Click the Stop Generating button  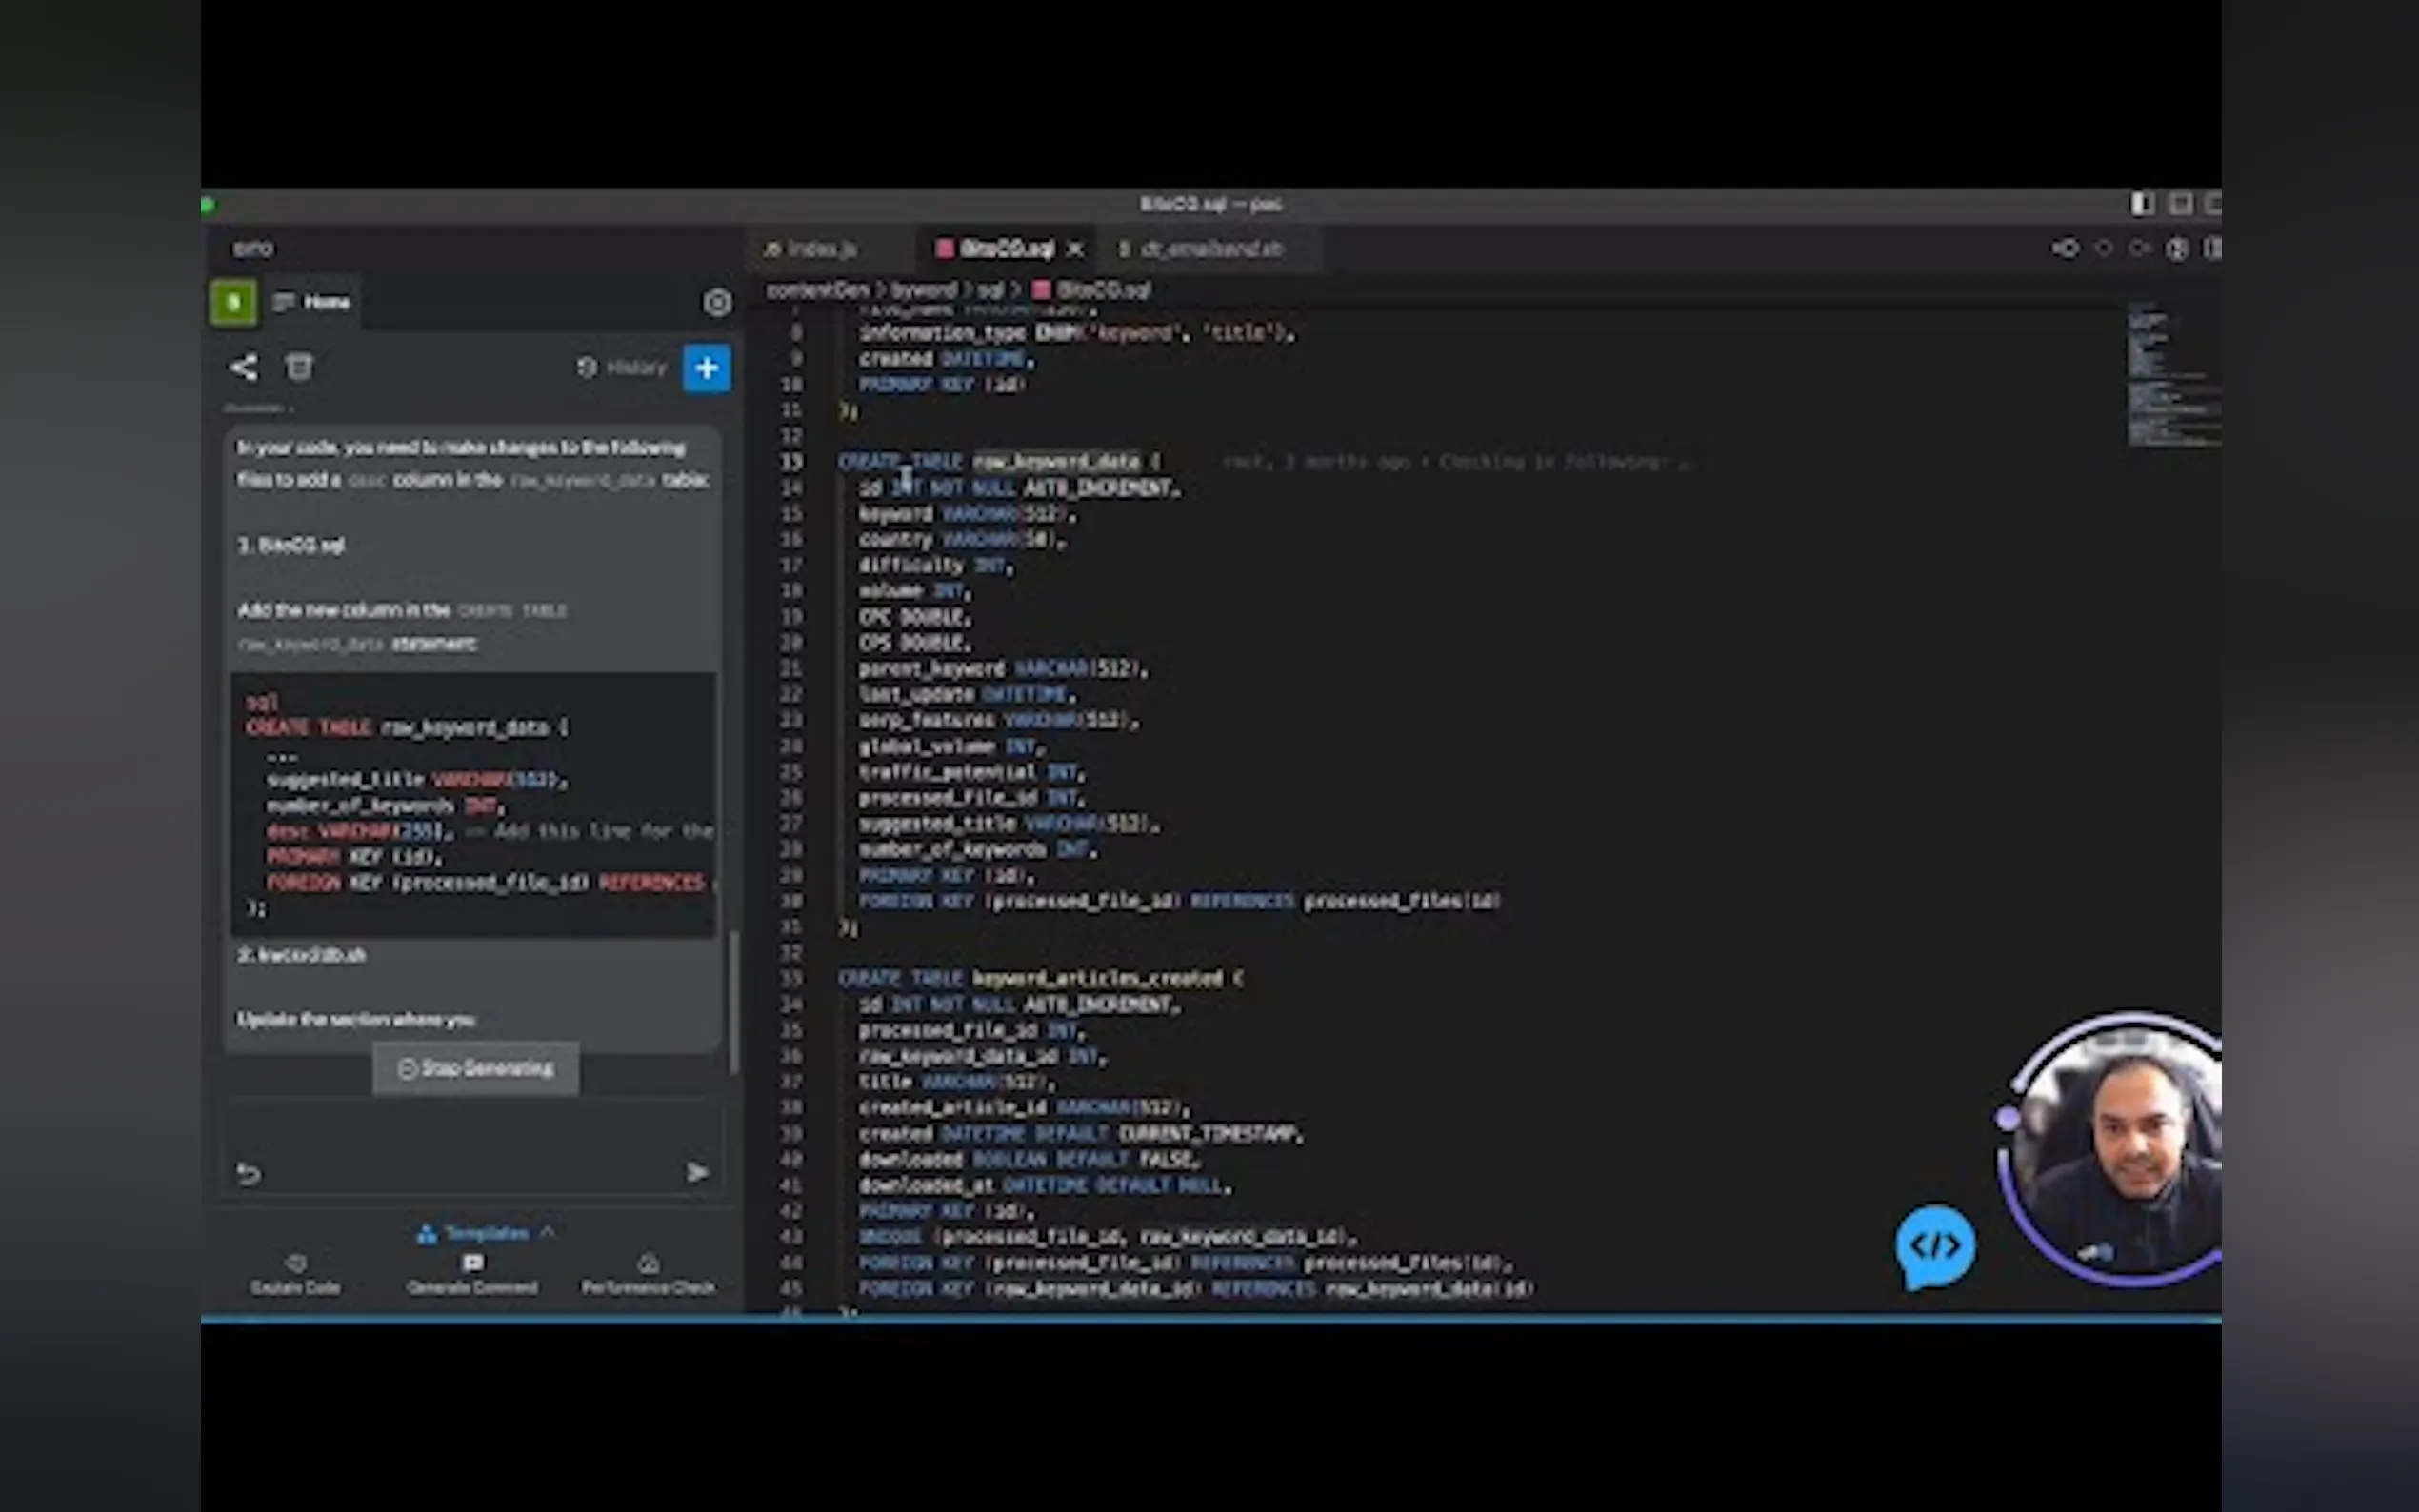click(476, 1068)
